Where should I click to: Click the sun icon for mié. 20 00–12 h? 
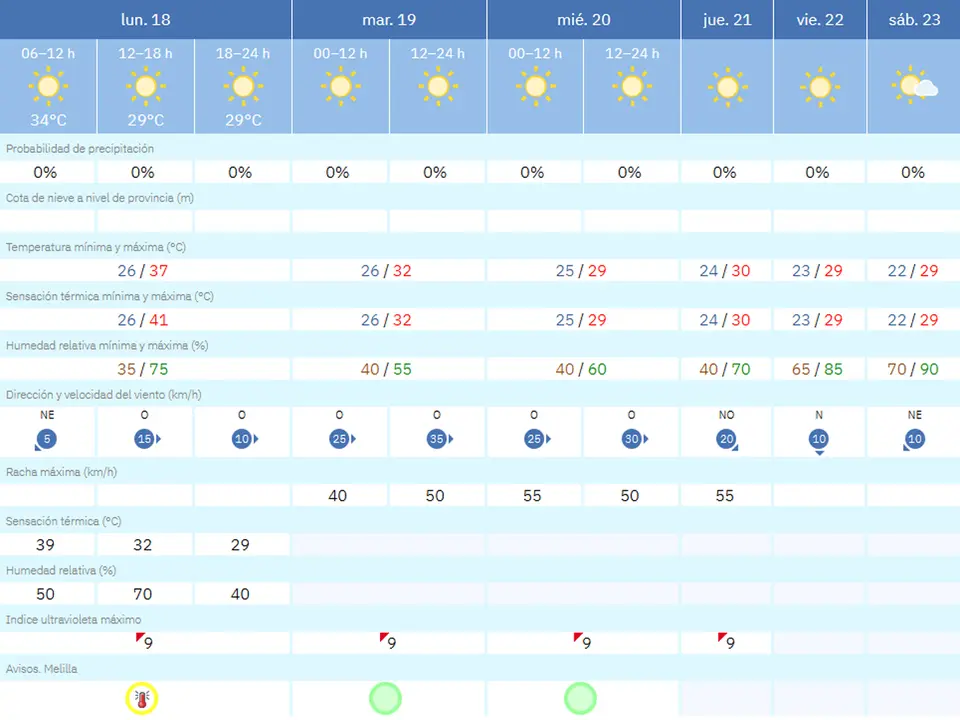535,86
